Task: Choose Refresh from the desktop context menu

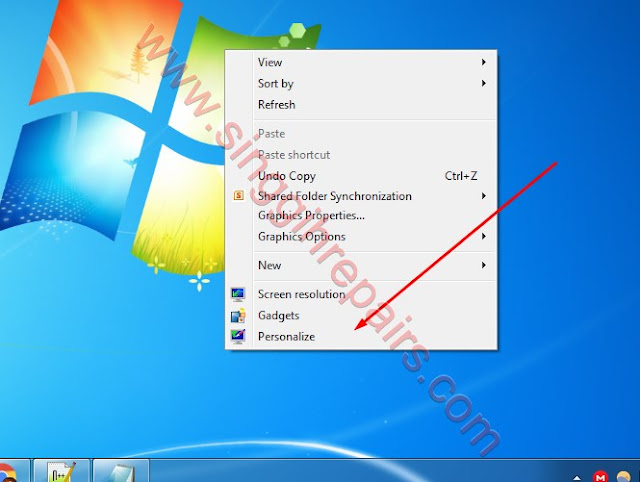Action: (x=361, y=104)
